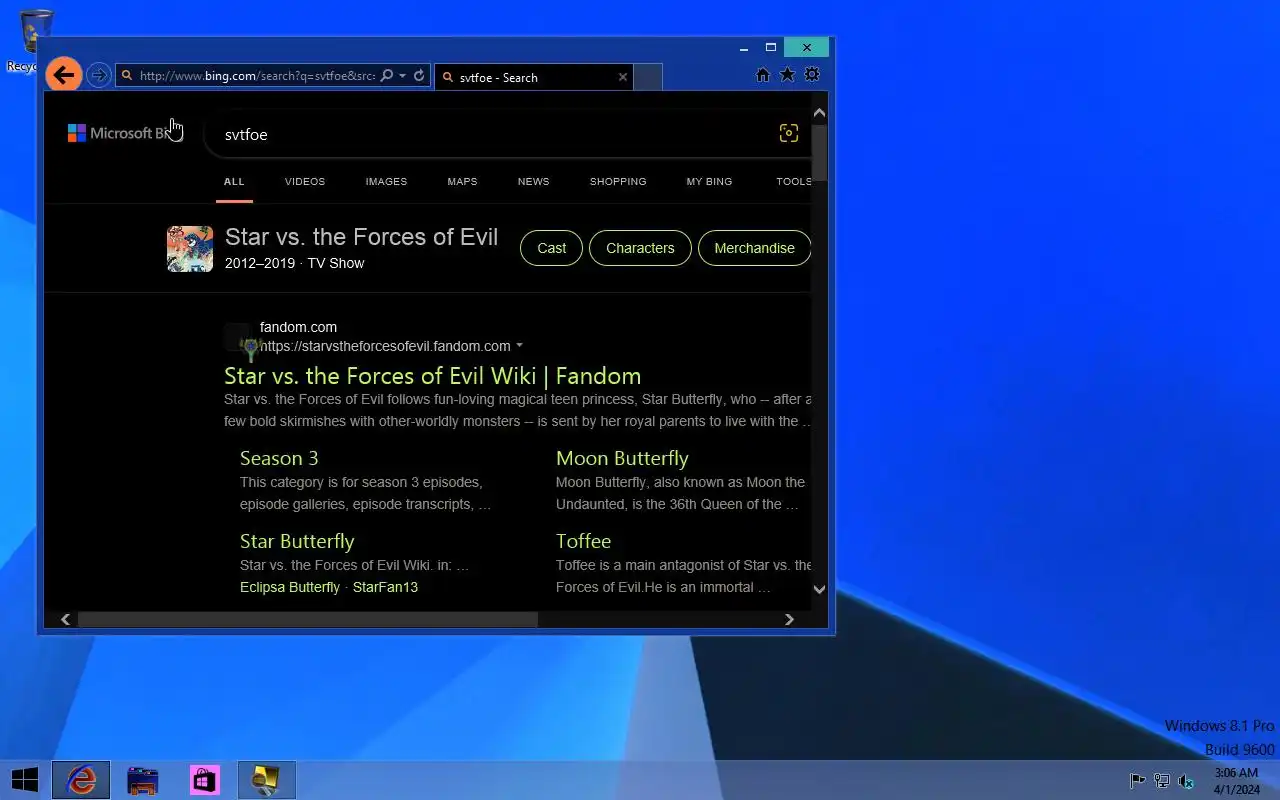Click the Cast pill button

(551, 248)
